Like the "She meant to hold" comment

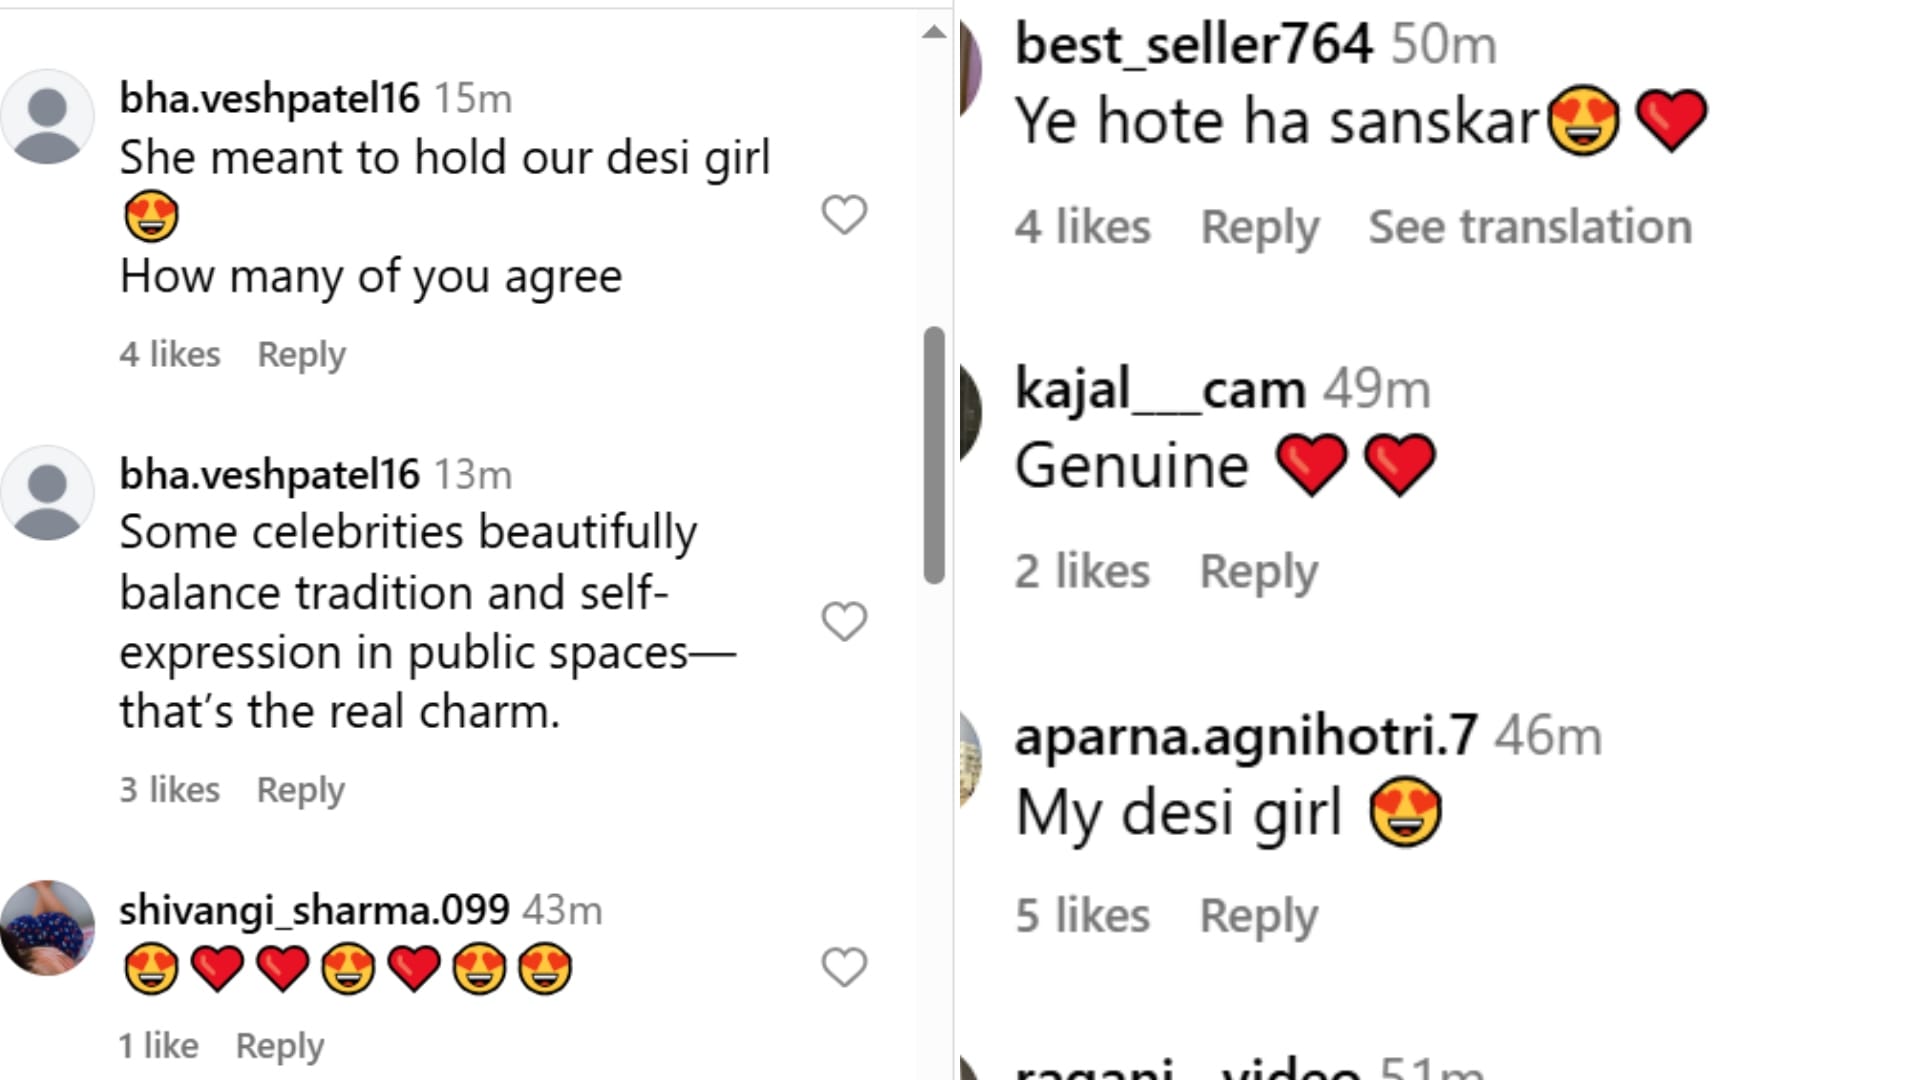(844, 215)
